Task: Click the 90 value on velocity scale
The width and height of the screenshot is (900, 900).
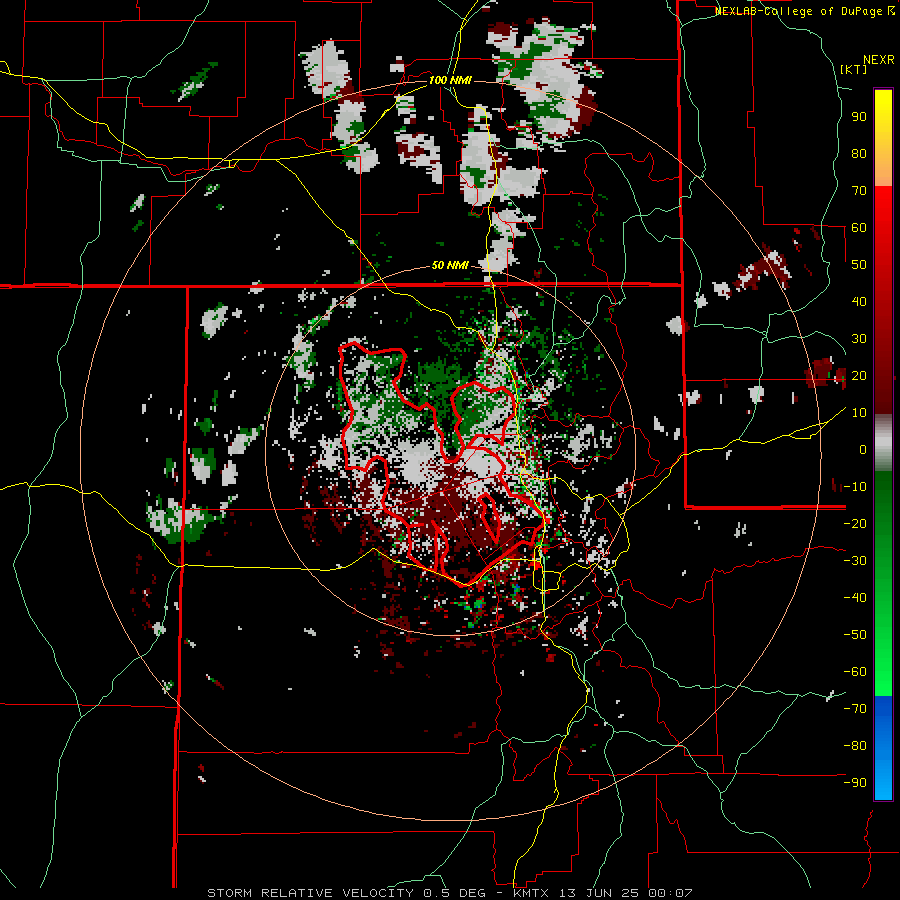Action: (859, 117)
